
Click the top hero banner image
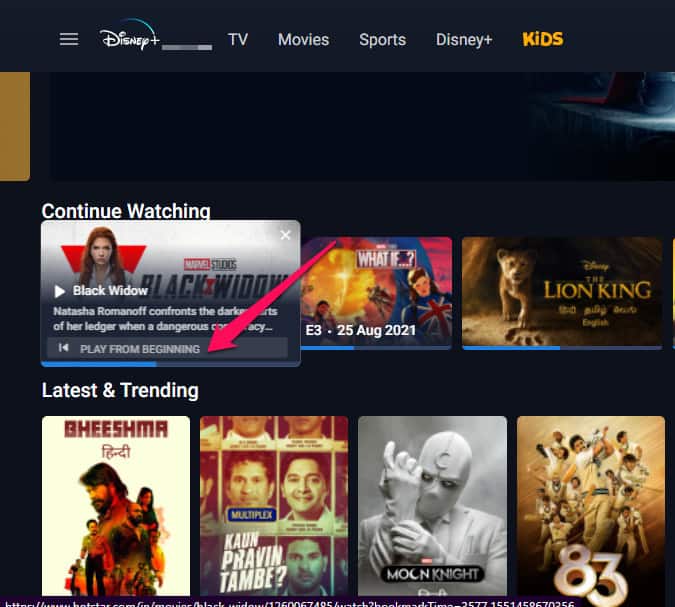click(350, 125)
